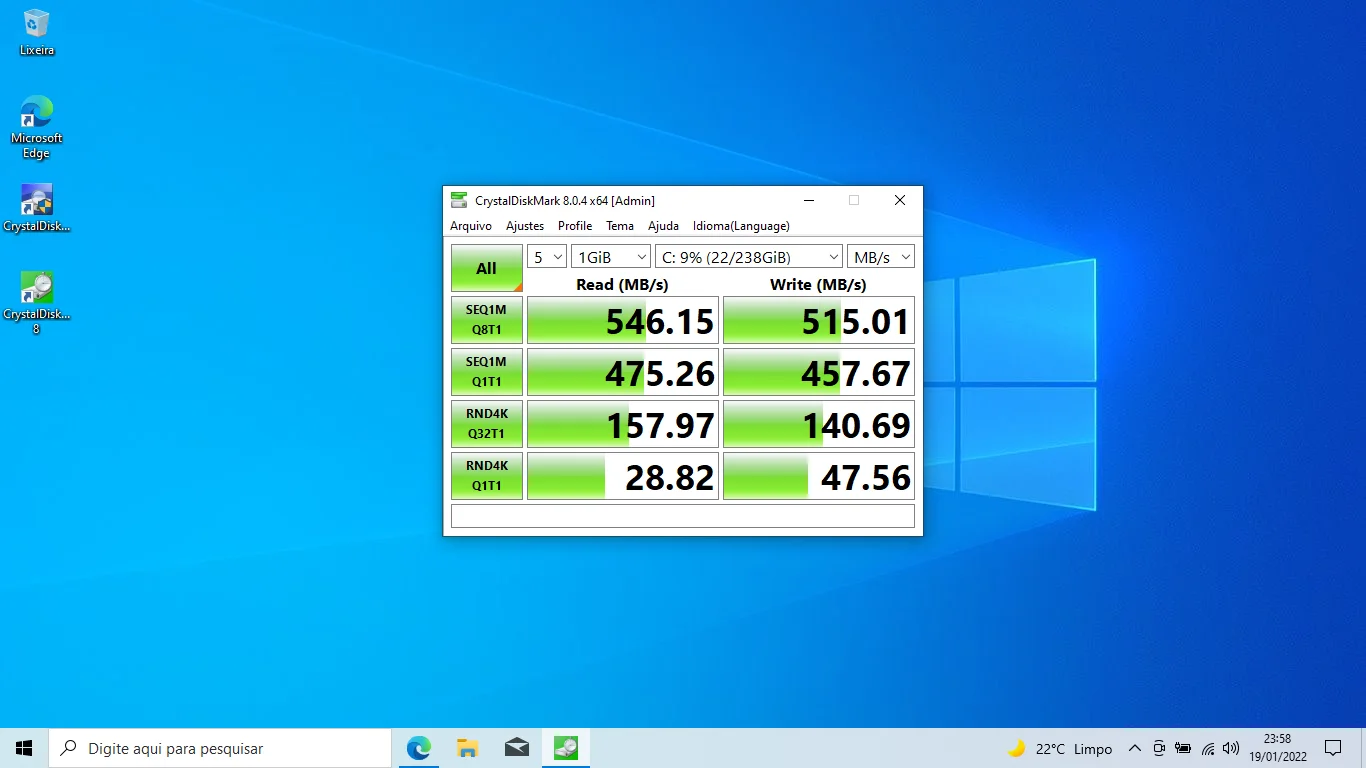The width and height of the screenshot is (1366, 768).
Task: Expand the 1GiB test size dropdown
Action: click(610, 257)
